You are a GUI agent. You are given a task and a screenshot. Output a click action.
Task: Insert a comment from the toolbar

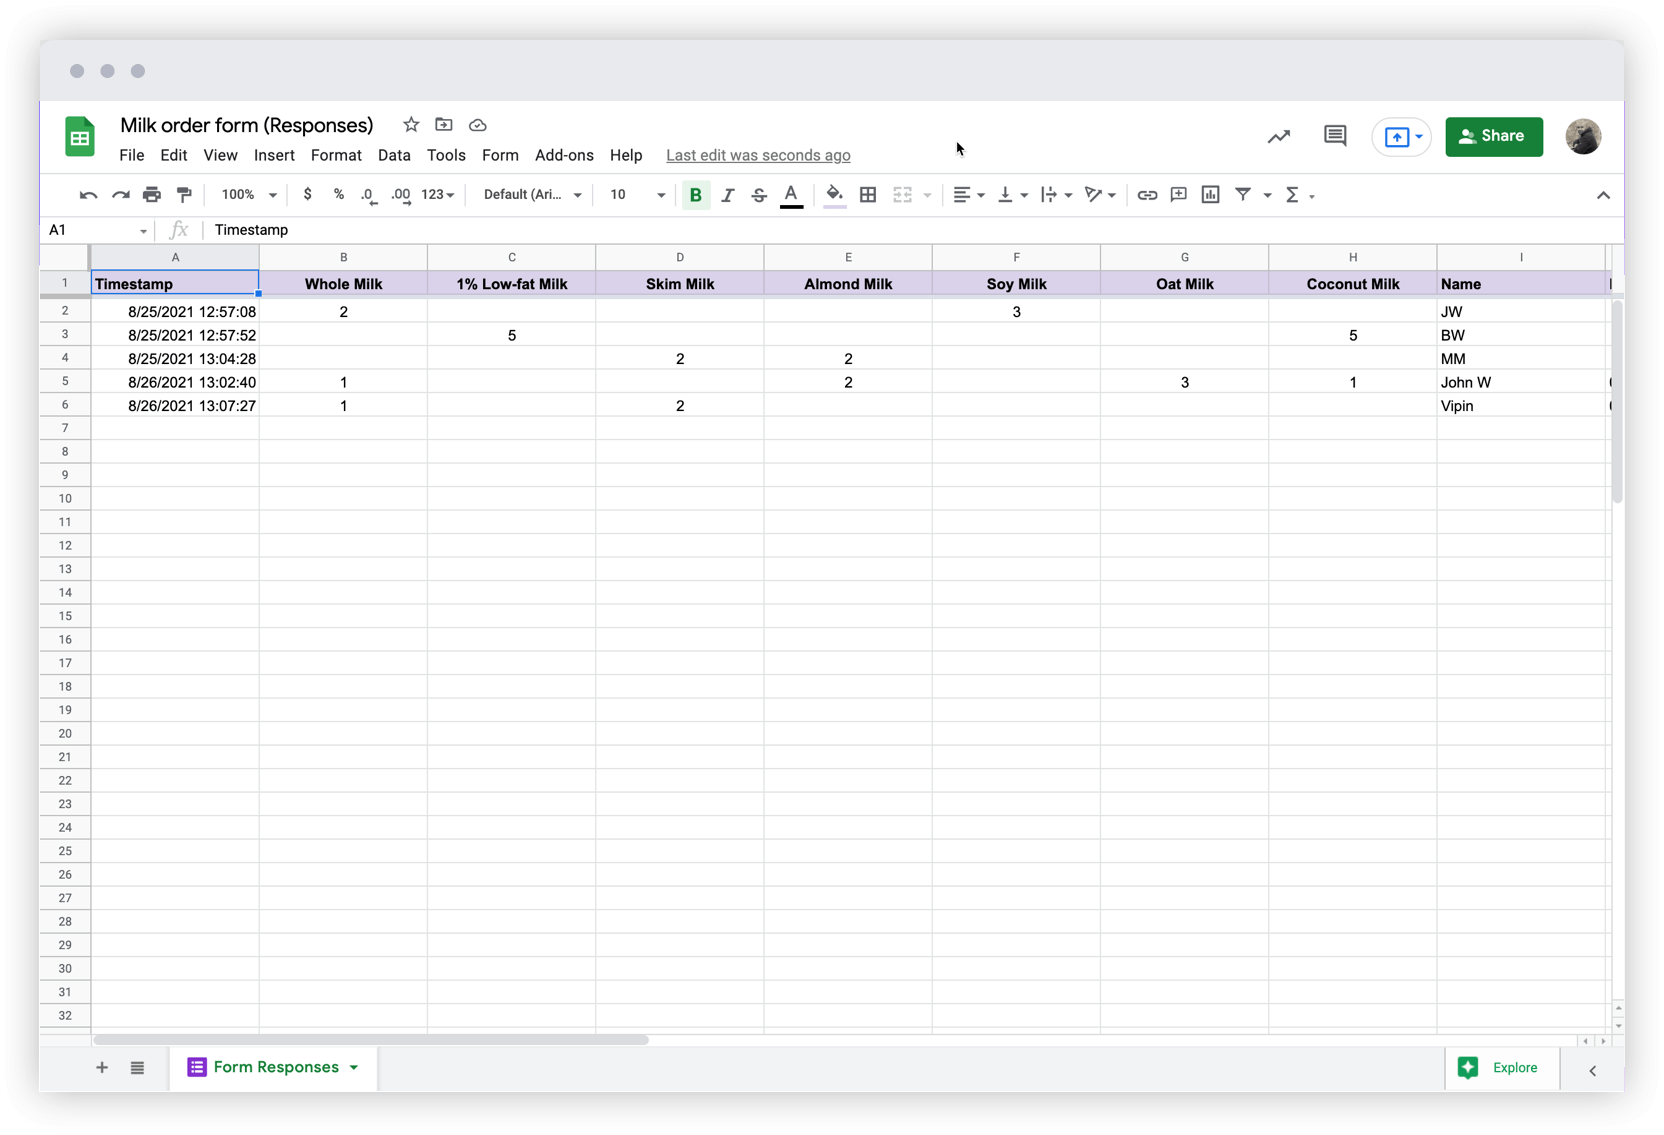point(1178,194)
